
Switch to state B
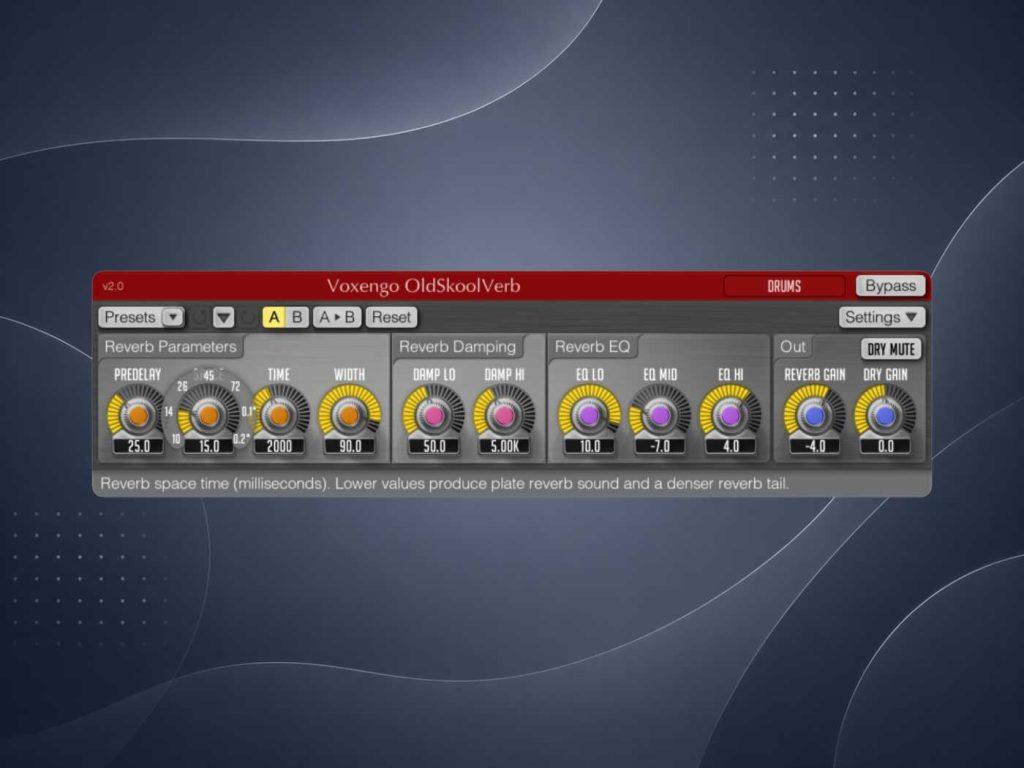click(x=297, y=317)
